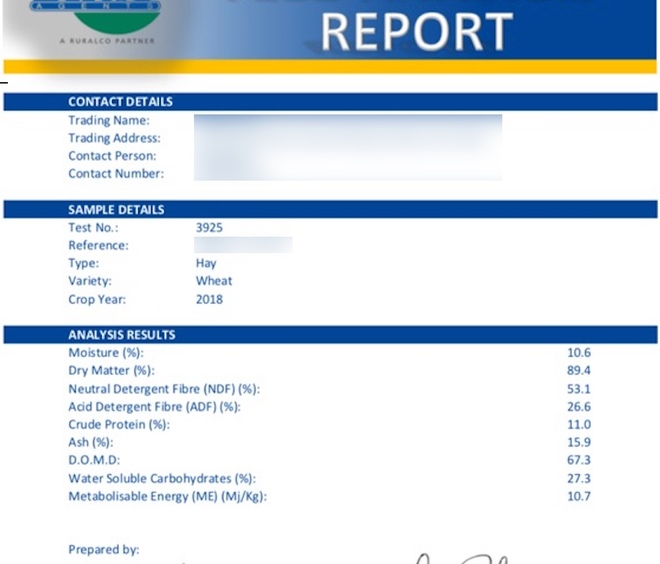Click the Wheat variety value
660x564 pixels.
click(213, 282)
